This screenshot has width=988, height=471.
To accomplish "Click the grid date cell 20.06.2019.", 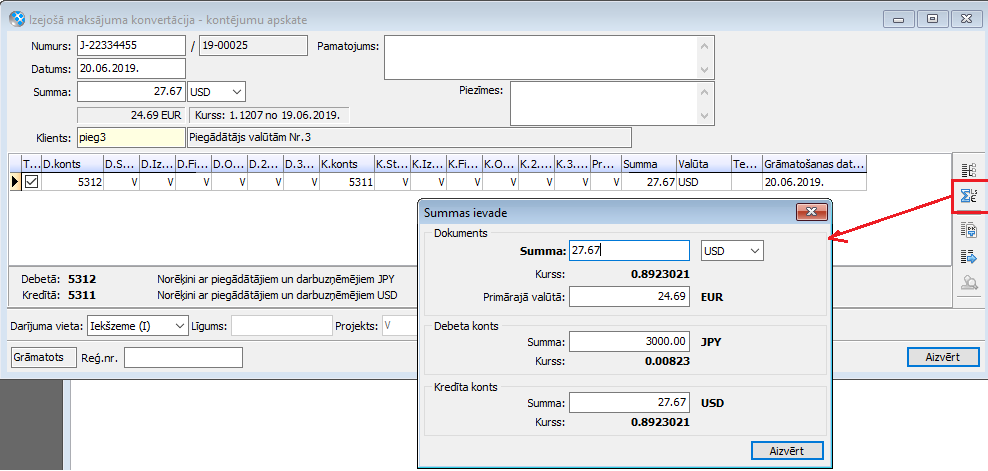I will point(814,182).
